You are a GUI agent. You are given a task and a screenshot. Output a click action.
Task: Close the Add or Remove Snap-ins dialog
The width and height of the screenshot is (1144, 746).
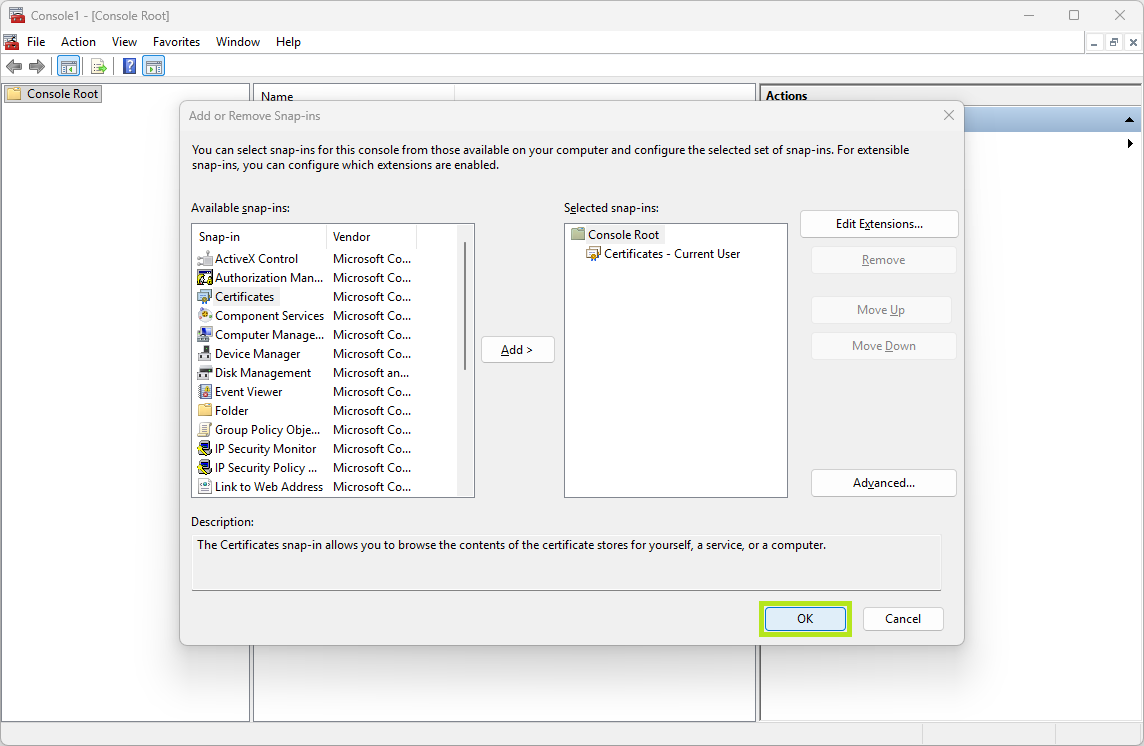click(x=948, y=115)
